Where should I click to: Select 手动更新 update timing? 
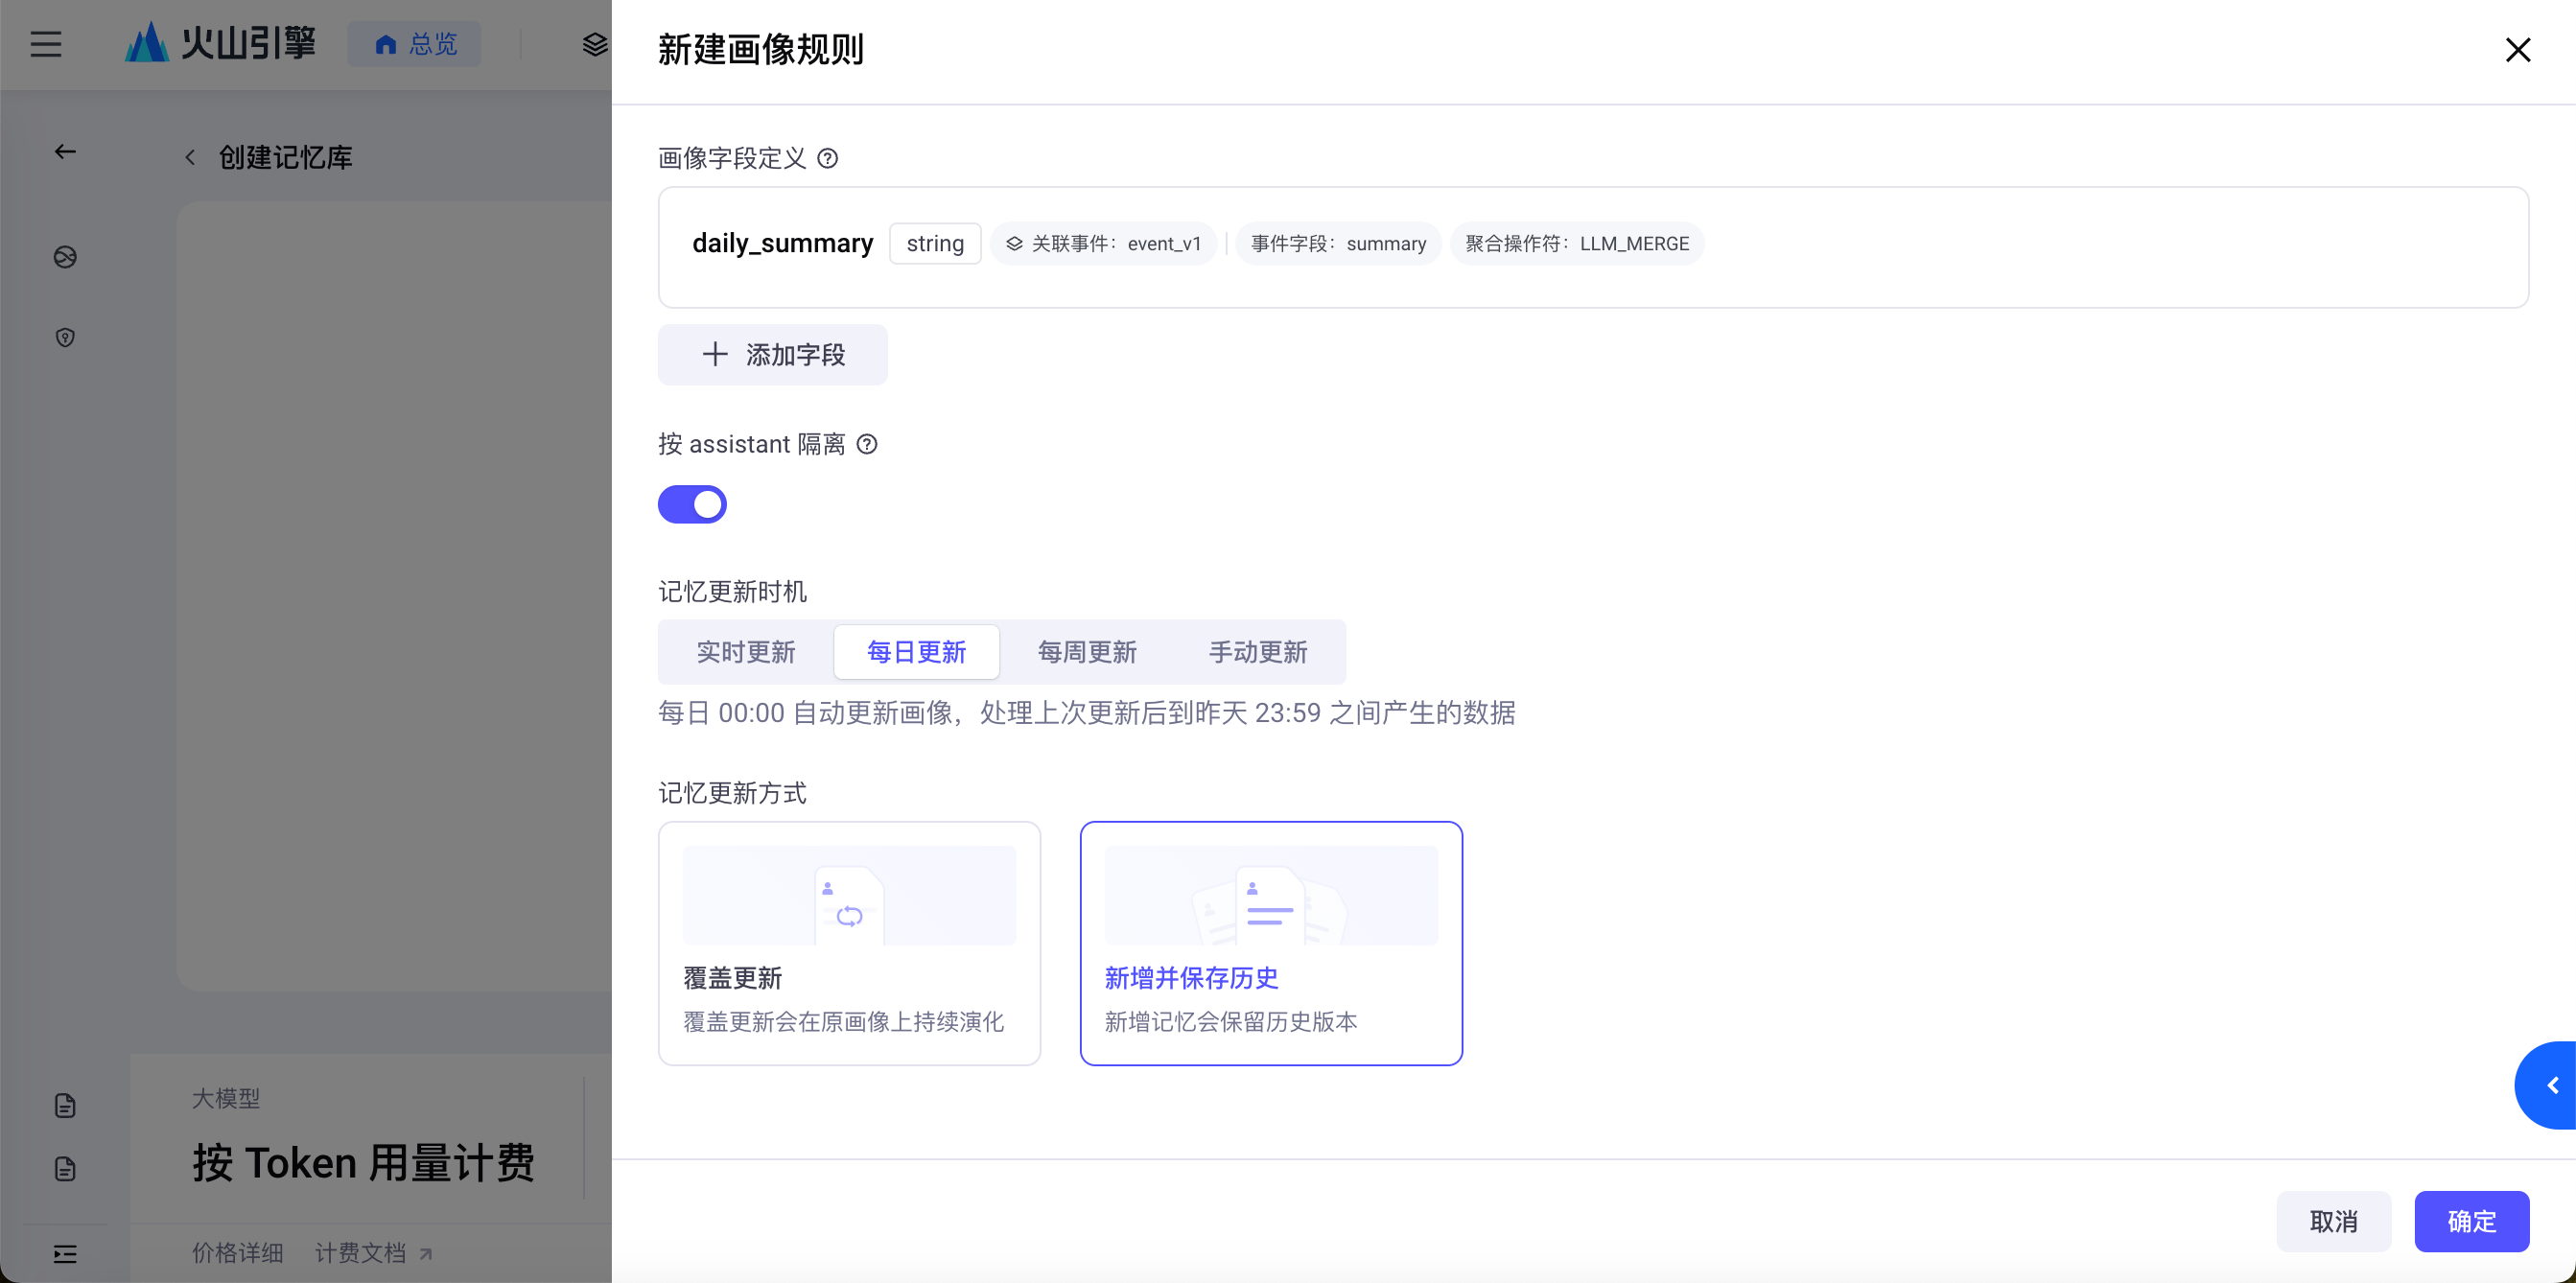coord(1257,652)
